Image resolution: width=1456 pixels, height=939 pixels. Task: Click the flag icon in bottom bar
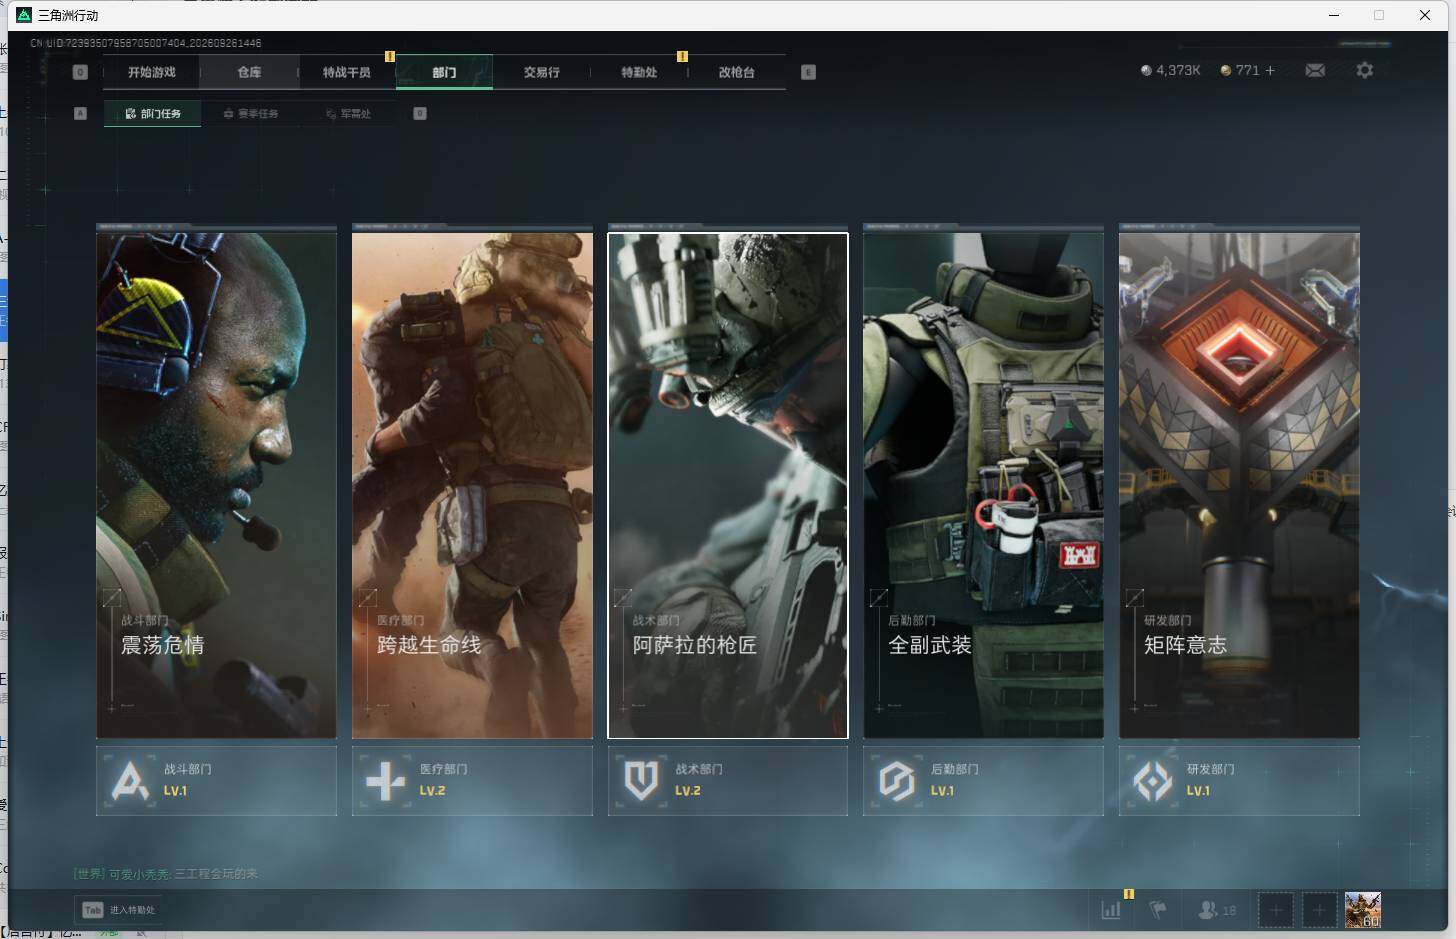(1158, 910)
